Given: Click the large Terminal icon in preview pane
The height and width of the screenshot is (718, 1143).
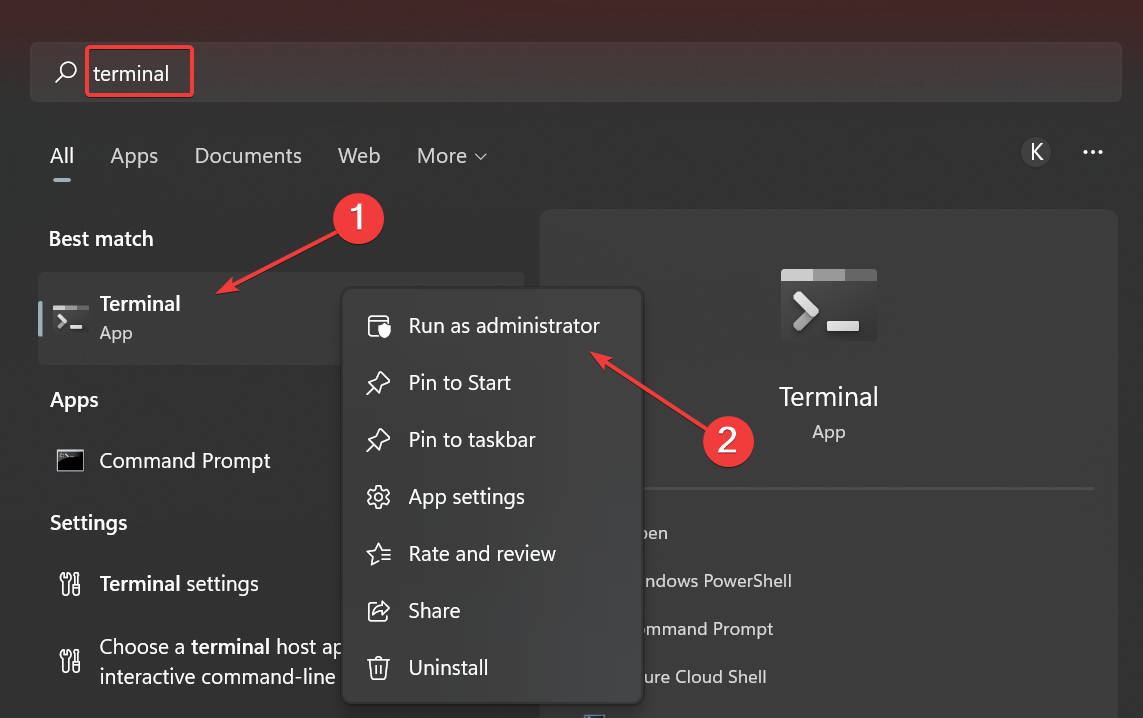Looking at the screenshot, I should [x=829, y=305].
